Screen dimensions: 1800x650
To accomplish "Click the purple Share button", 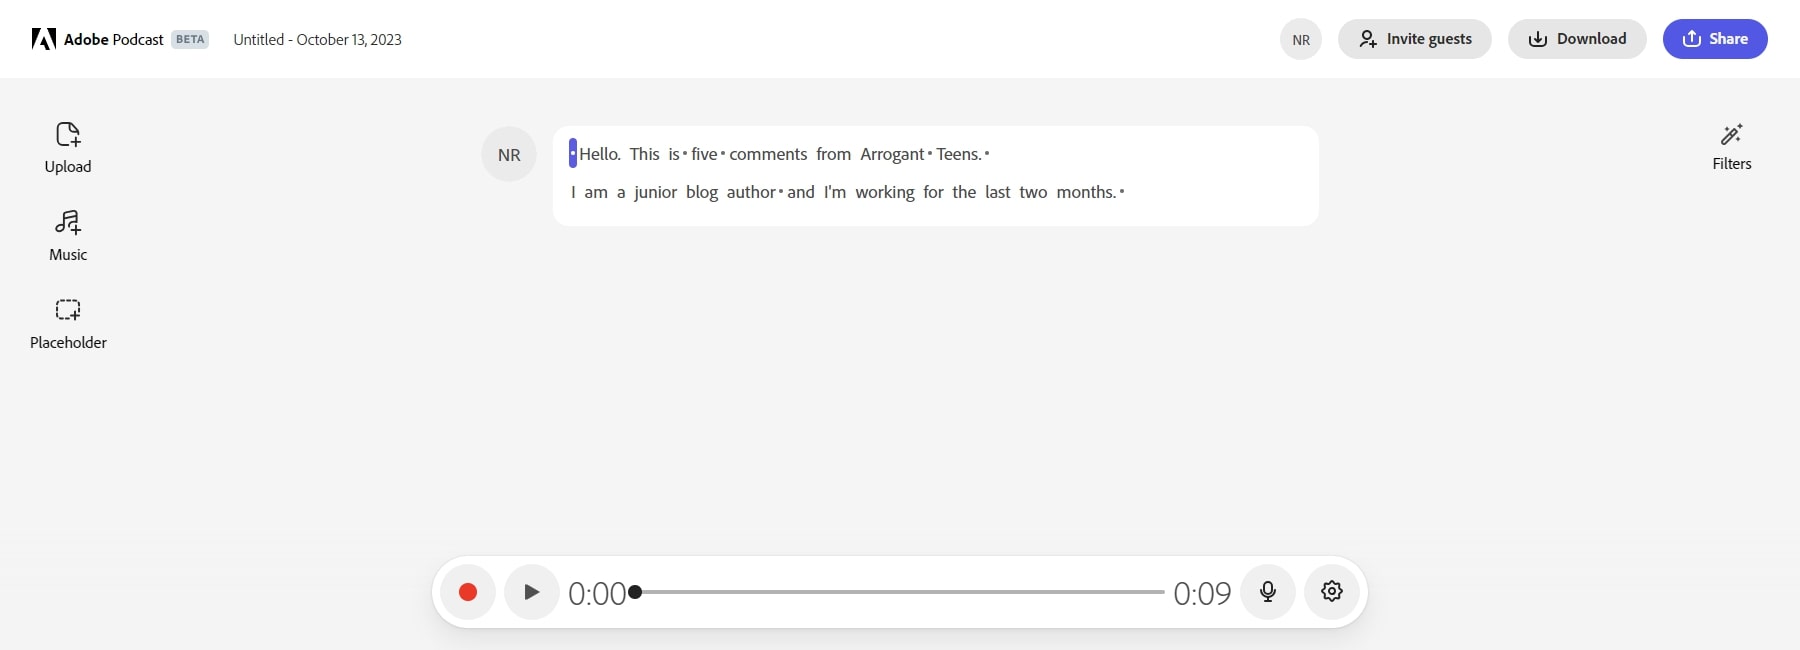I will (1715, 39).
